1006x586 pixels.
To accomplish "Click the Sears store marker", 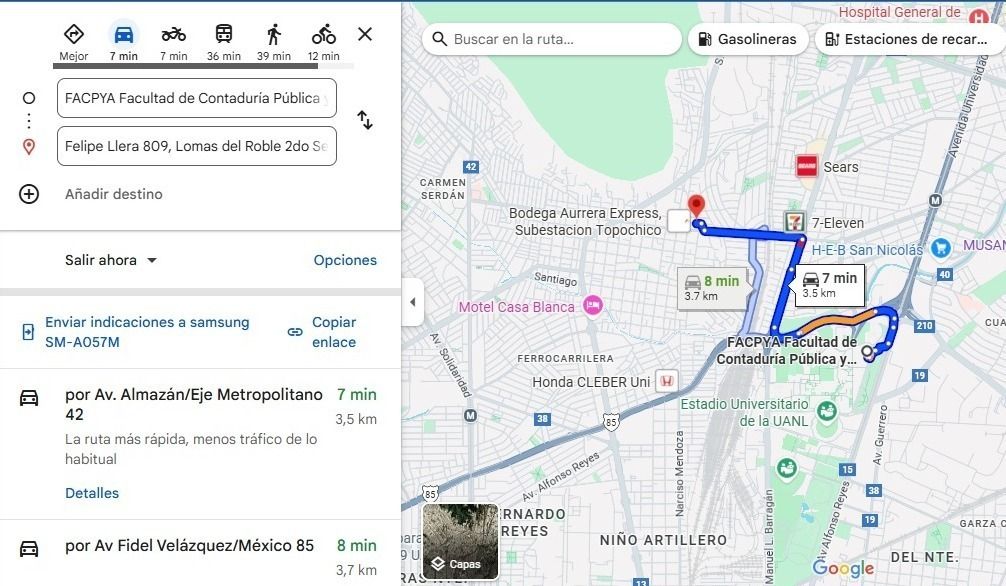I will pos(806,166).
